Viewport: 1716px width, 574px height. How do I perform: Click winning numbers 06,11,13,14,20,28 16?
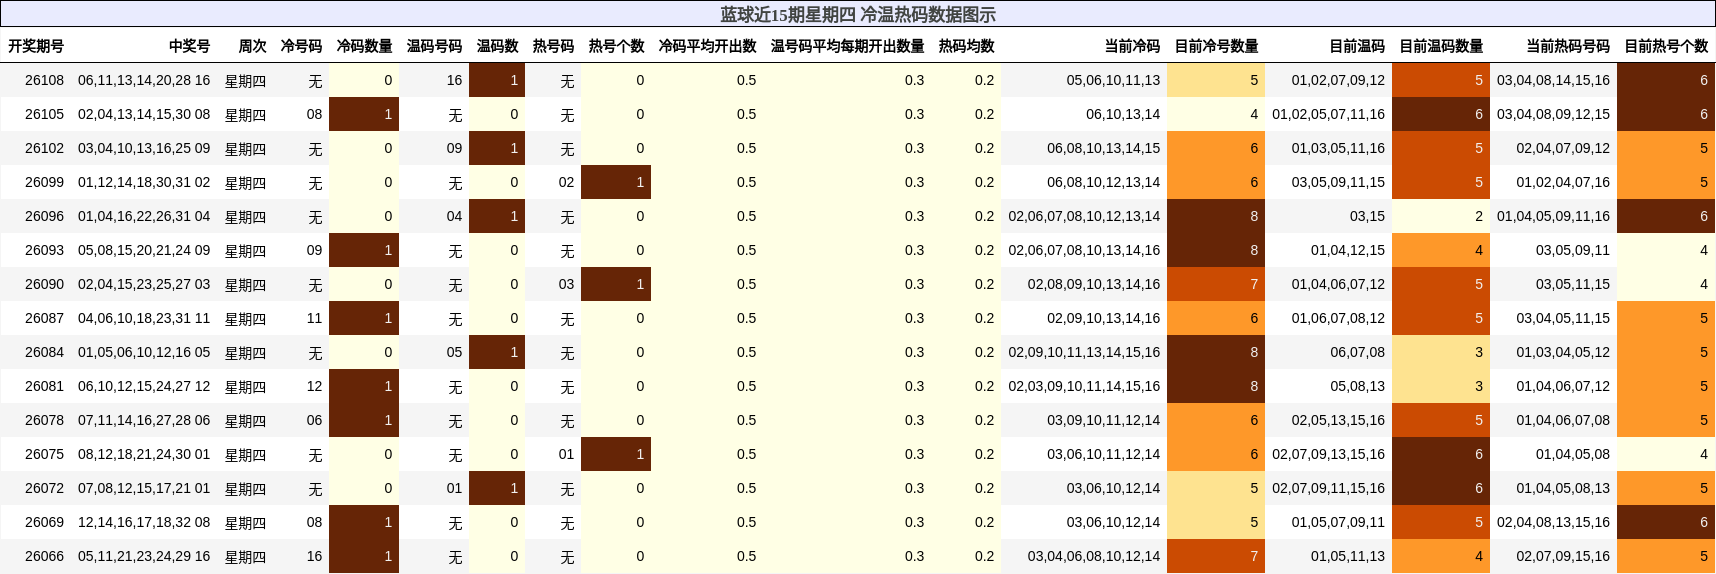click(144, 80)
